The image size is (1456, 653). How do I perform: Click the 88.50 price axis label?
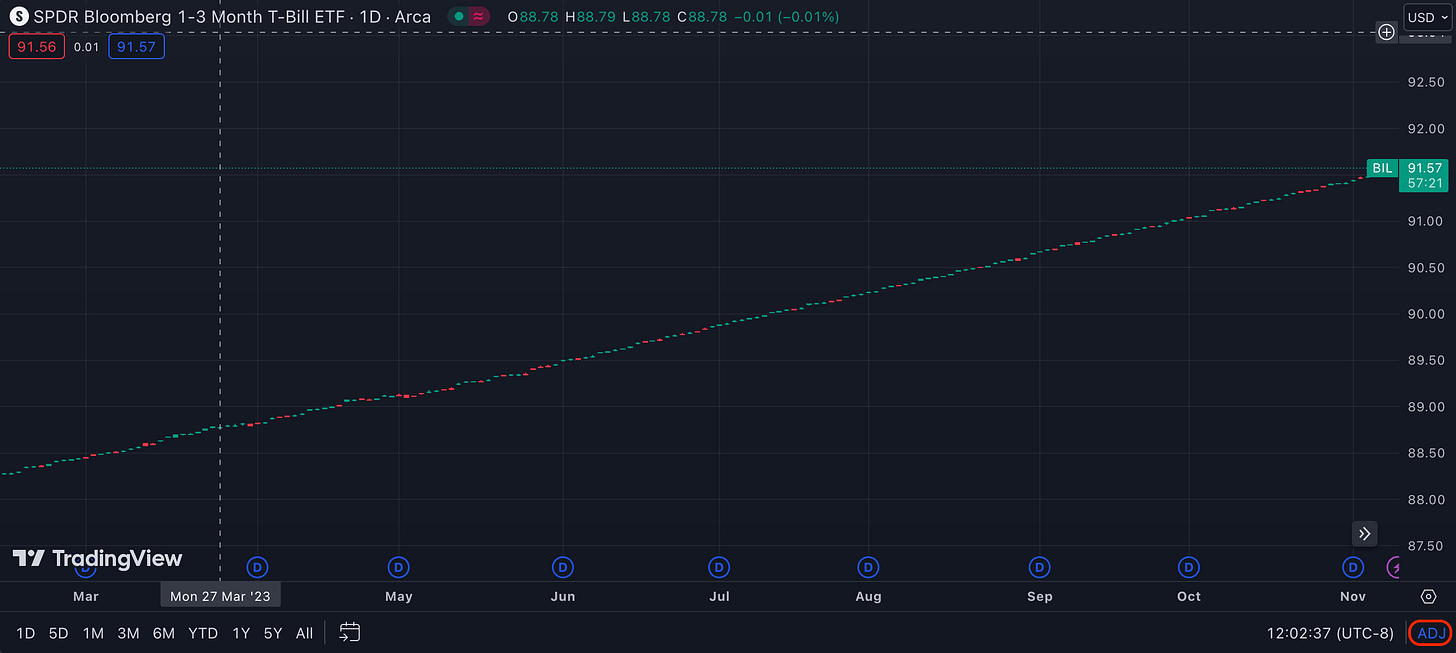[1425, 453]
